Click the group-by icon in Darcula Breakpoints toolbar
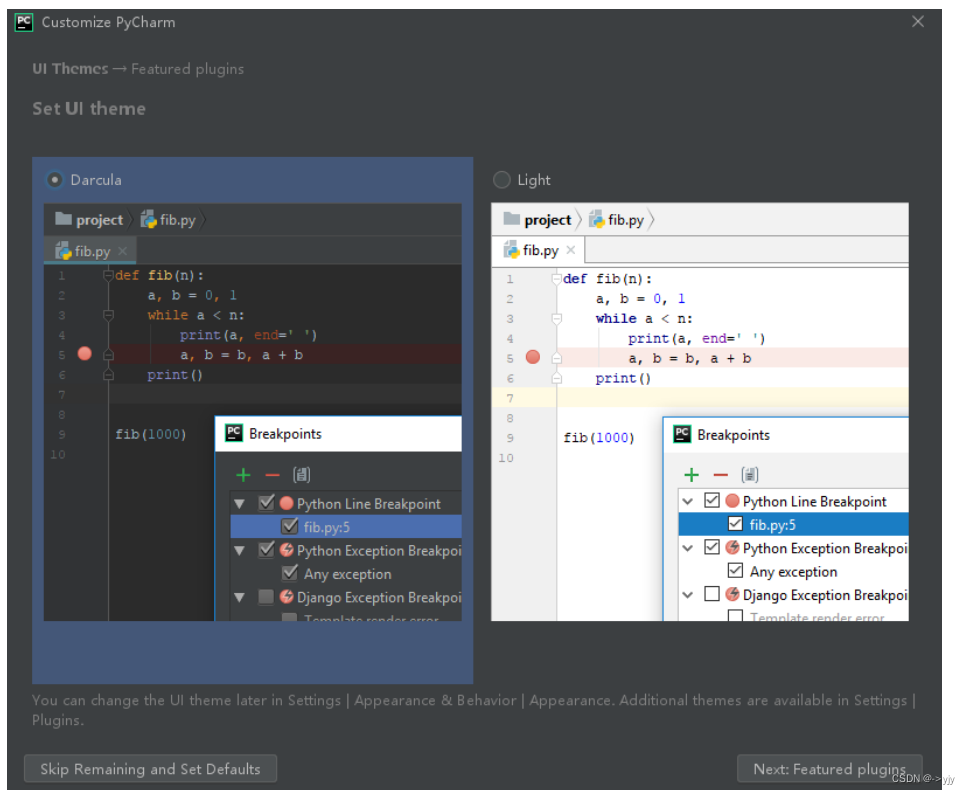Screen dimensions: 970x794 click(302, 475)
